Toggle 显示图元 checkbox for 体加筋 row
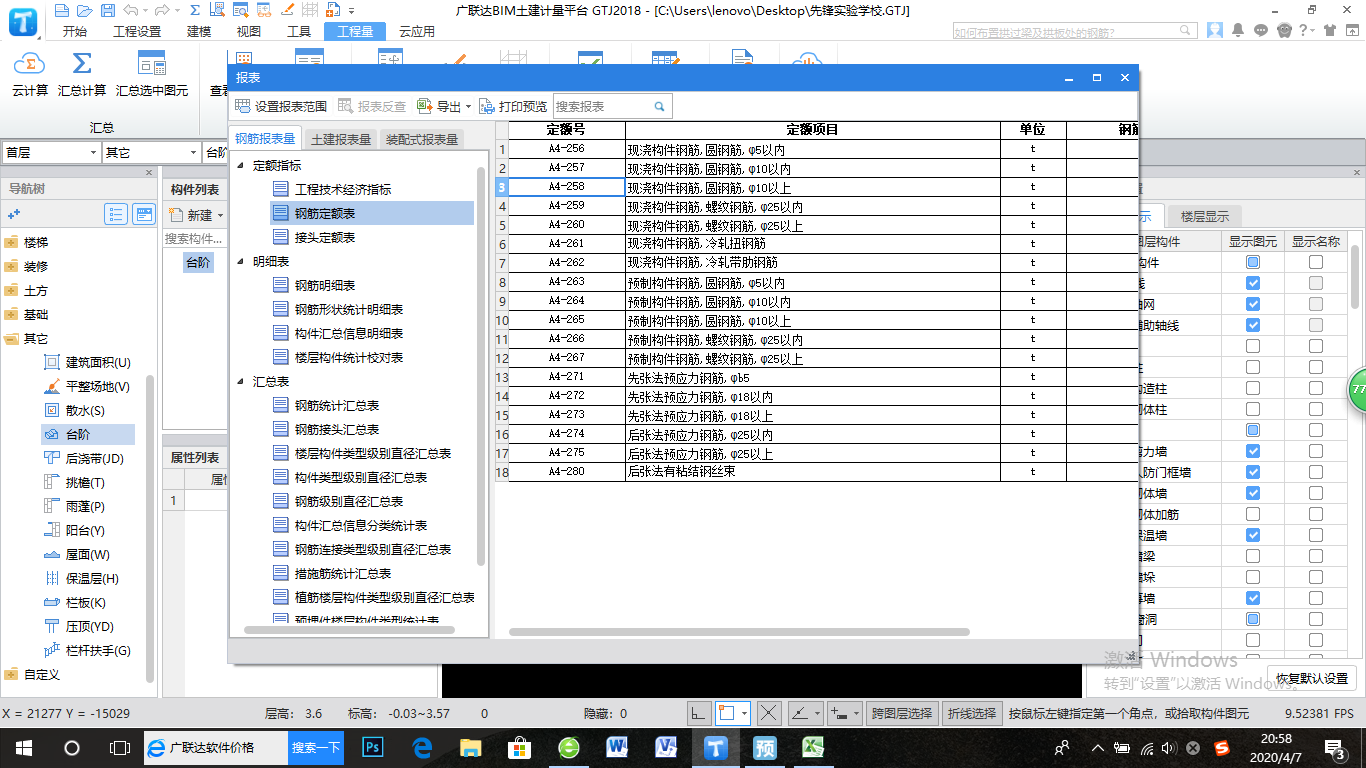The image size is (1366, 768). tap(1253, 514)
